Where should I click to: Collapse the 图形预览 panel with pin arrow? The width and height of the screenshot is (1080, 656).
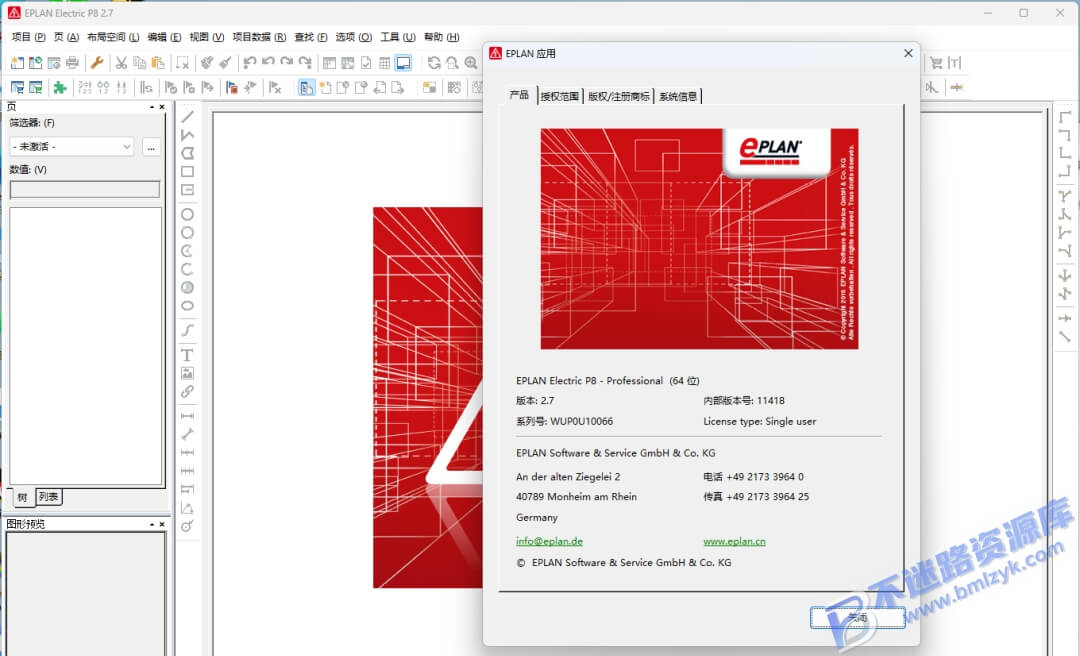152,524
